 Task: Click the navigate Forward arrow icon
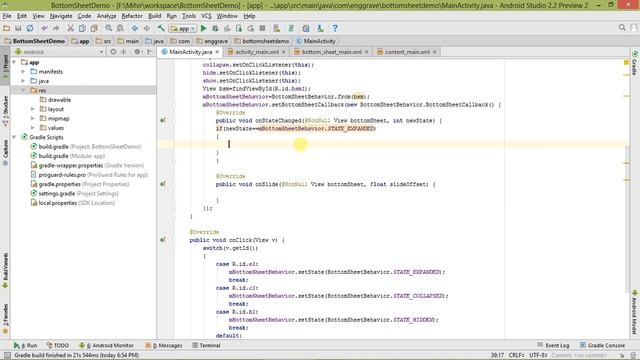point(146,29)
